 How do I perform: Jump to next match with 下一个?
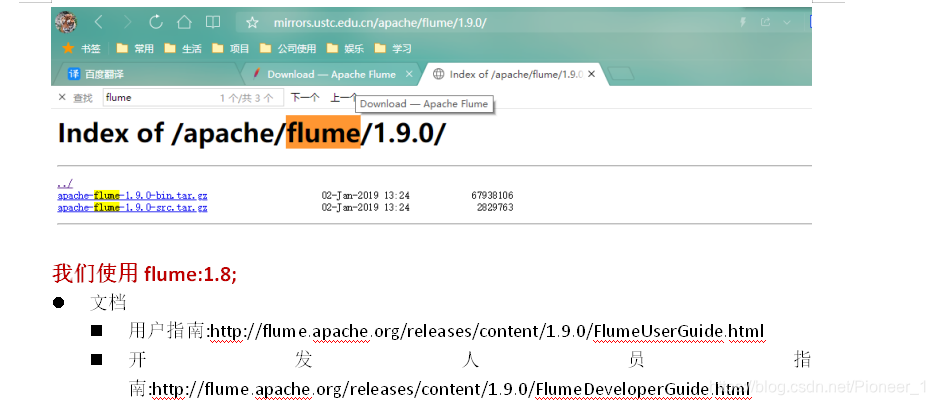click(305, 98)
